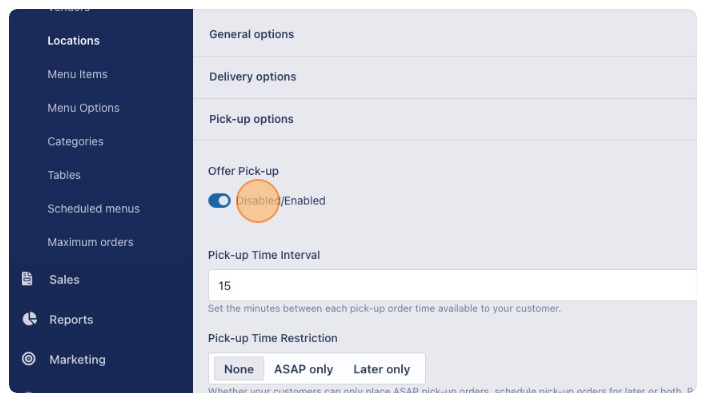704x399 pixels.
Task: Select None pick-up time restriction
Action: [x=239, y=369]
